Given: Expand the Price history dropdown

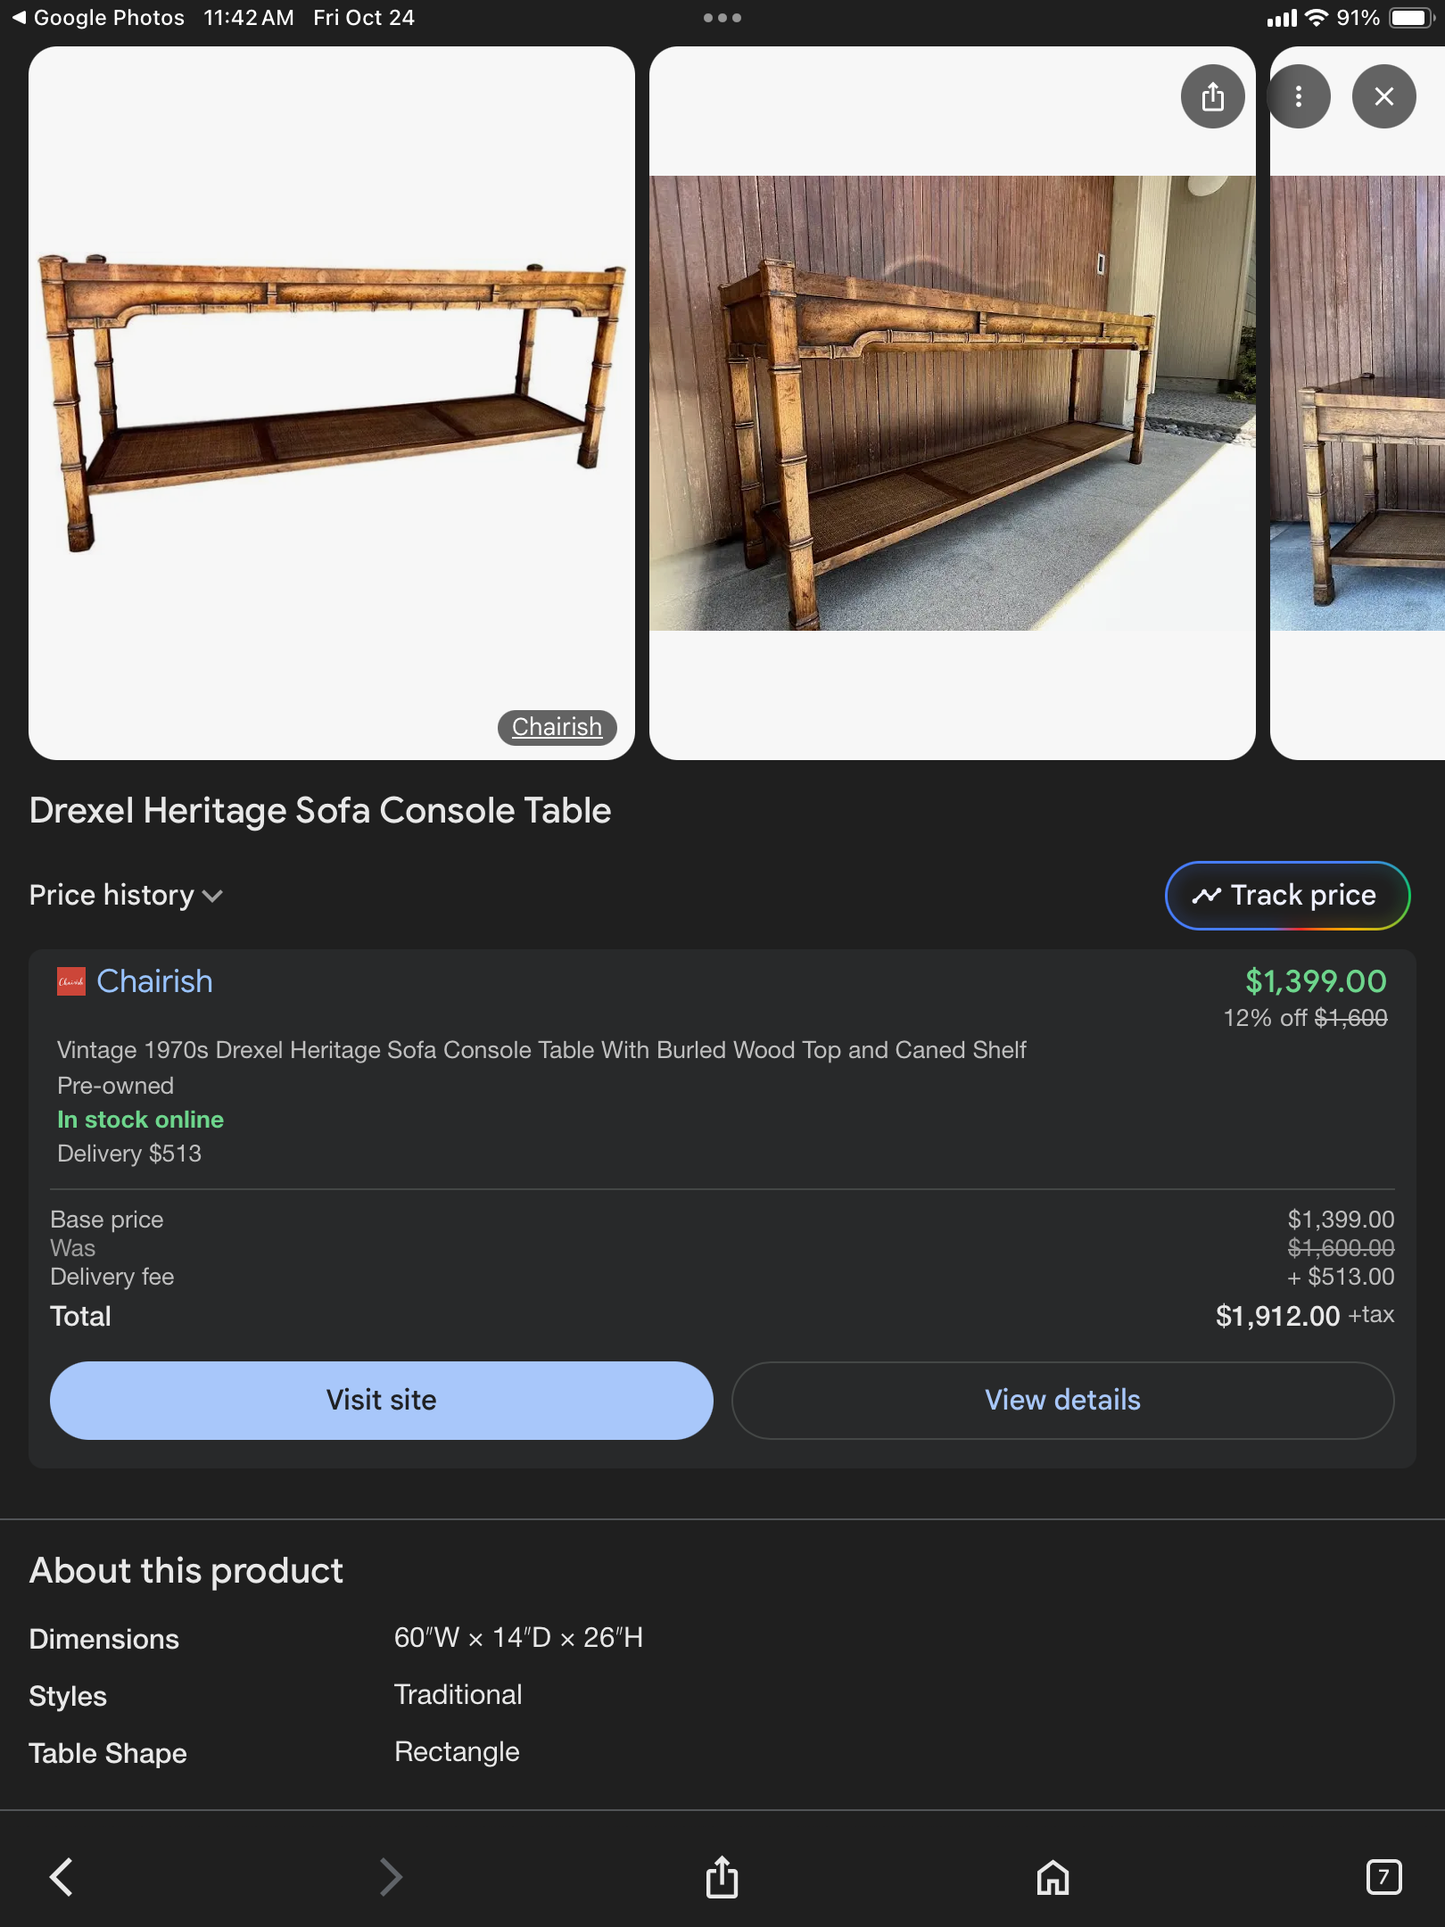Looking at the screenshot, I should click(126, 895).
